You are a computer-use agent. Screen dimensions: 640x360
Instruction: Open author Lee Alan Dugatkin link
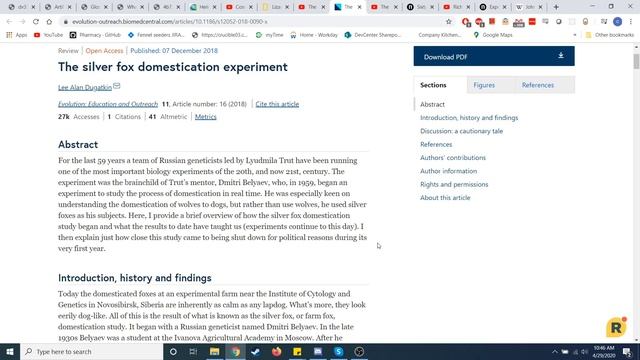click(84, 87)
